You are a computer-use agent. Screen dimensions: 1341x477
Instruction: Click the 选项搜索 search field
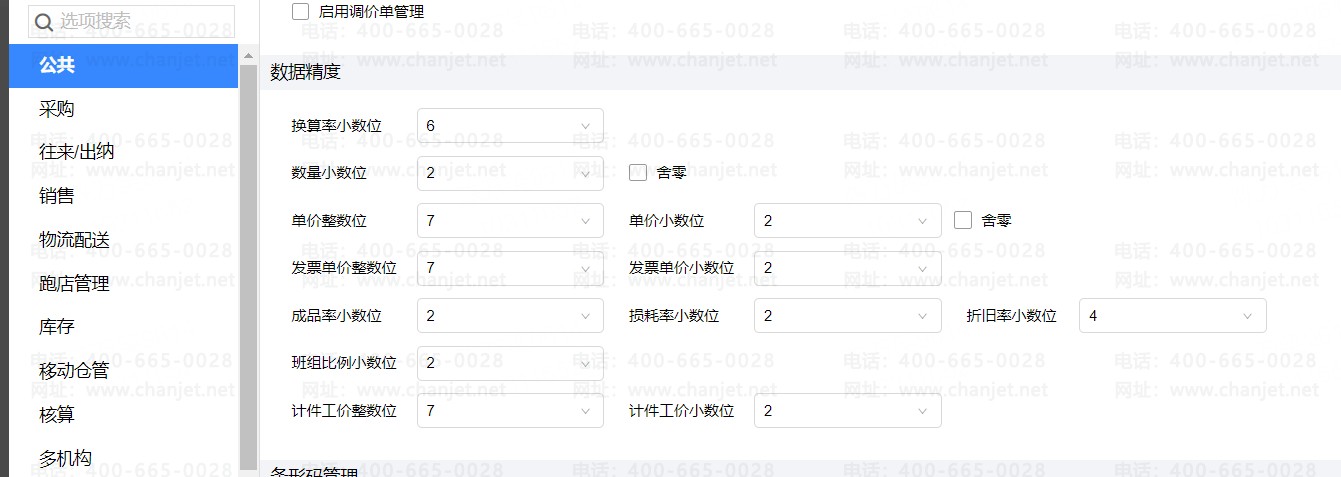click(132, 21)
